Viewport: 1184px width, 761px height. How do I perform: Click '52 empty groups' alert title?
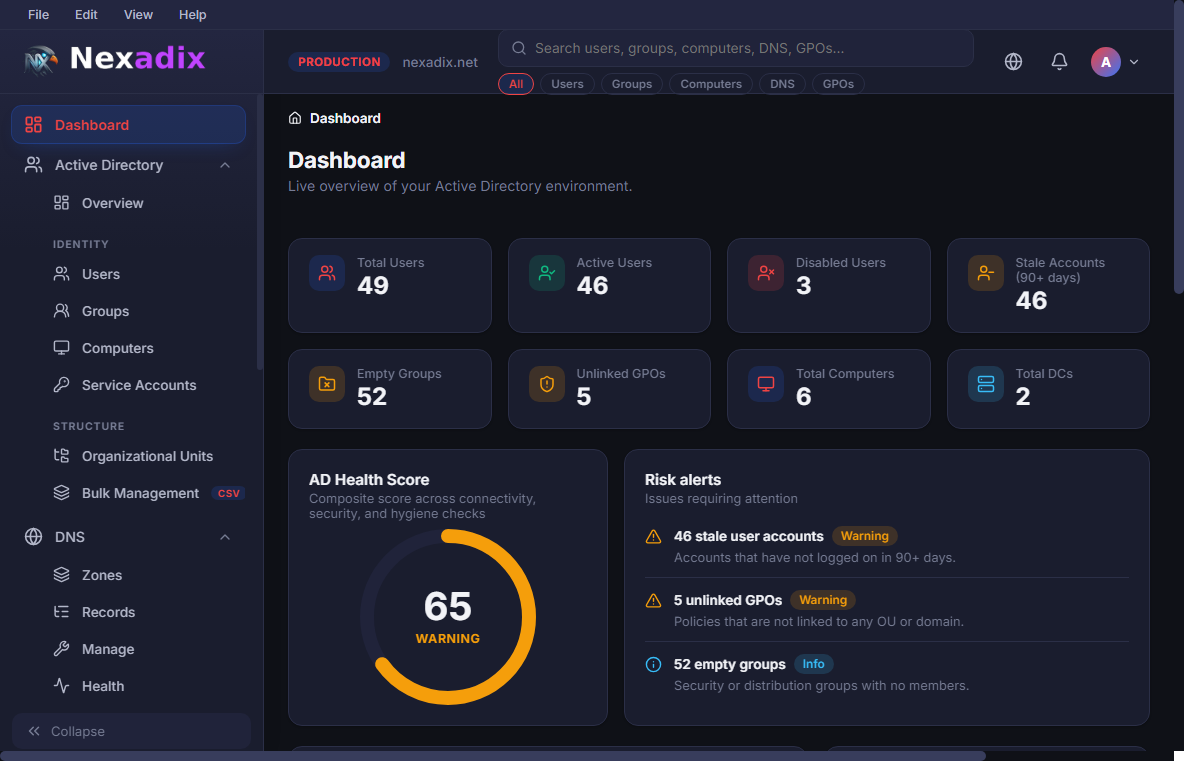729,664
